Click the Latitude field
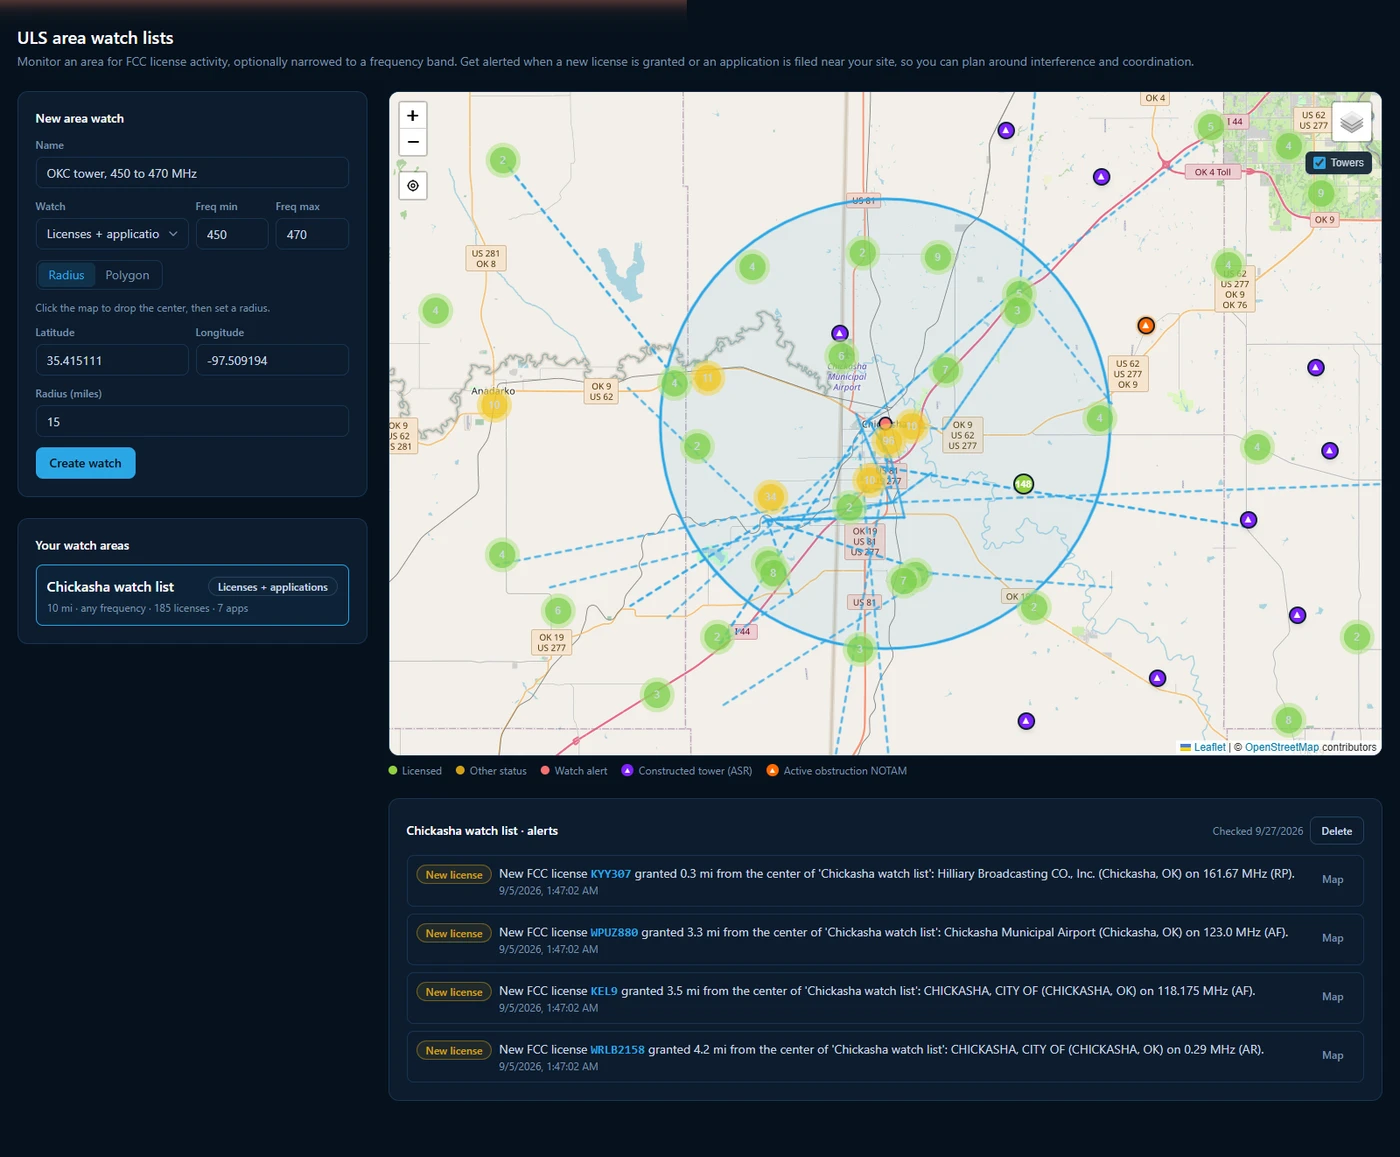Screen dimensions: 1400x1157 tap(112, 360)
